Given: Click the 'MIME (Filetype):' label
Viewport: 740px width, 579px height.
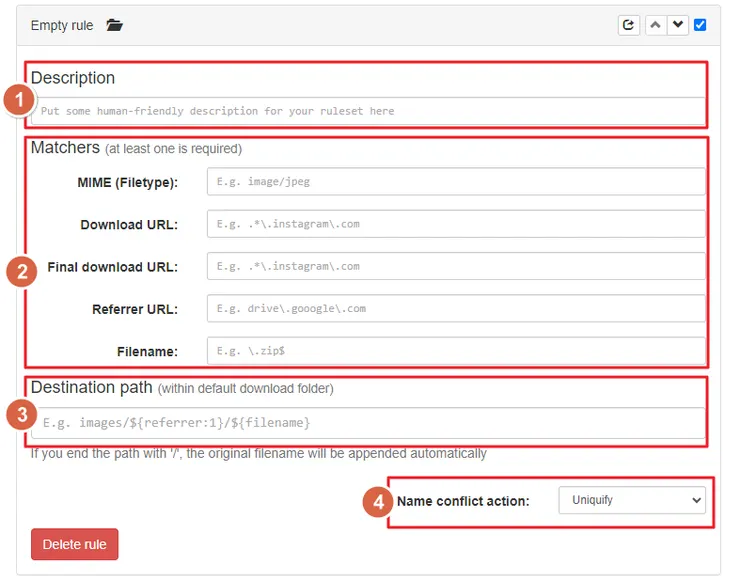Looking at the screenshot, I should pyautogui.click(x=127, y=183).
